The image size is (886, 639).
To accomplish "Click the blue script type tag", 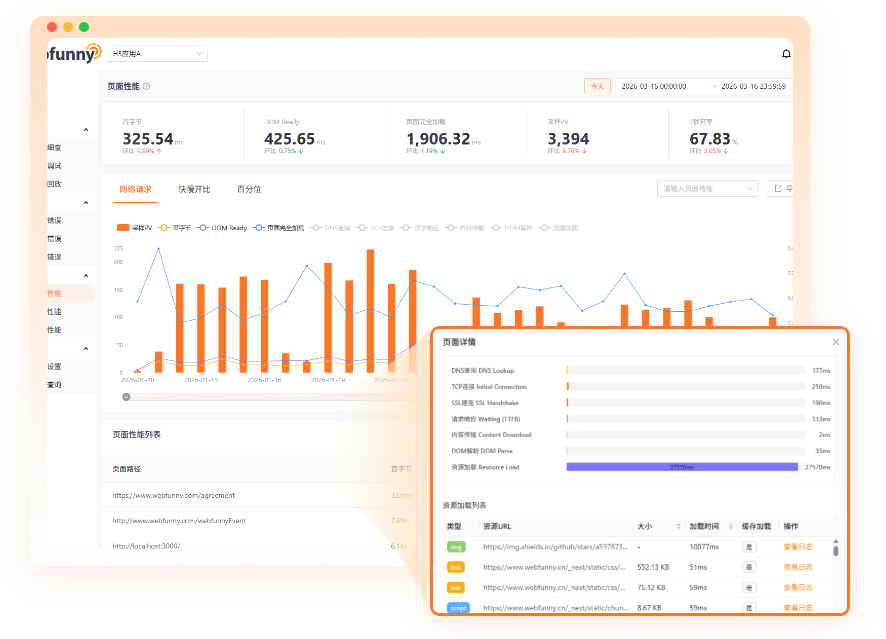I will pyautogui.click(x=456, y=607).
